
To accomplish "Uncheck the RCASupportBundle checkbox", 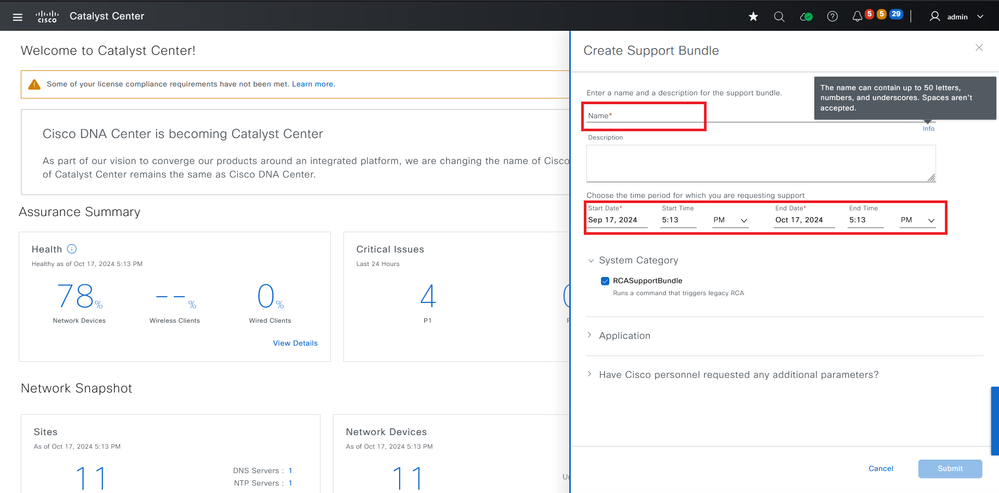I will [605, 281].
